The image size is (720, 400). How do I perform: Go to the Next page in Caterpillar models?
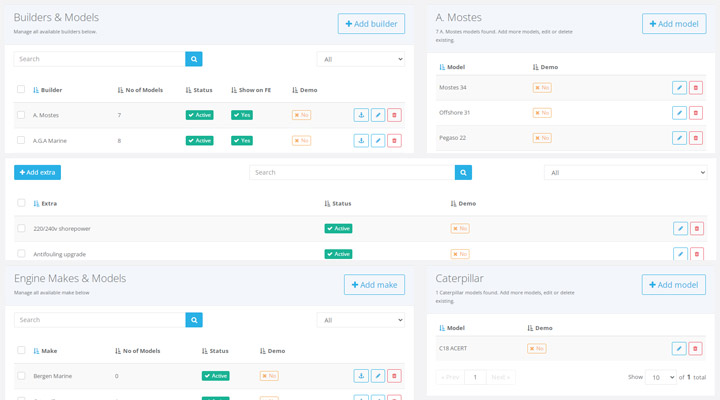point(501,377)
